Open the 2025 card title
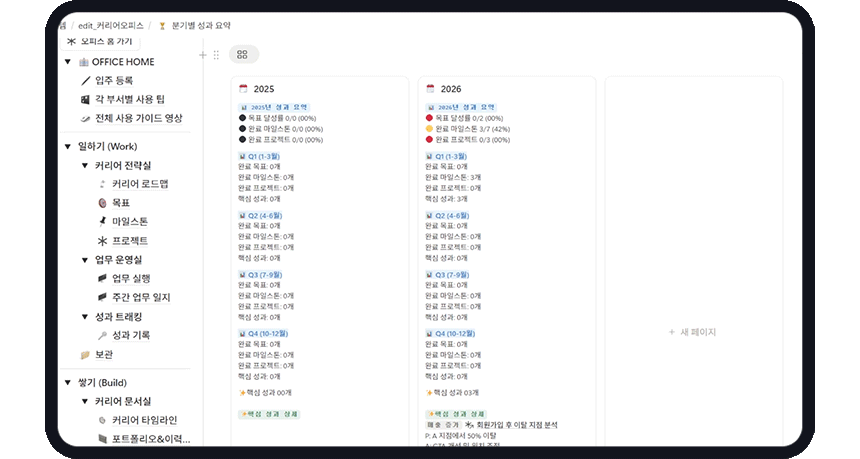 coord(264,89)
